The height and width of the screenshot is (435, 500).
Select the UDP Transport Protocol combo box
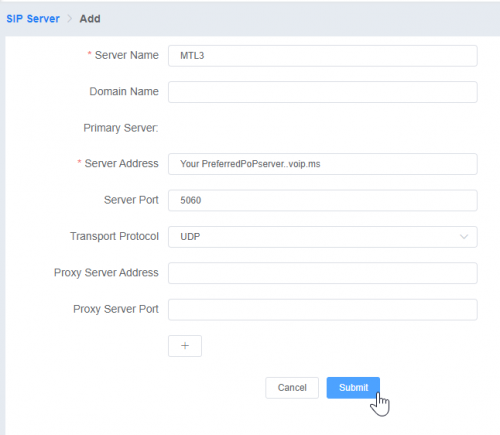pos(323,237)
